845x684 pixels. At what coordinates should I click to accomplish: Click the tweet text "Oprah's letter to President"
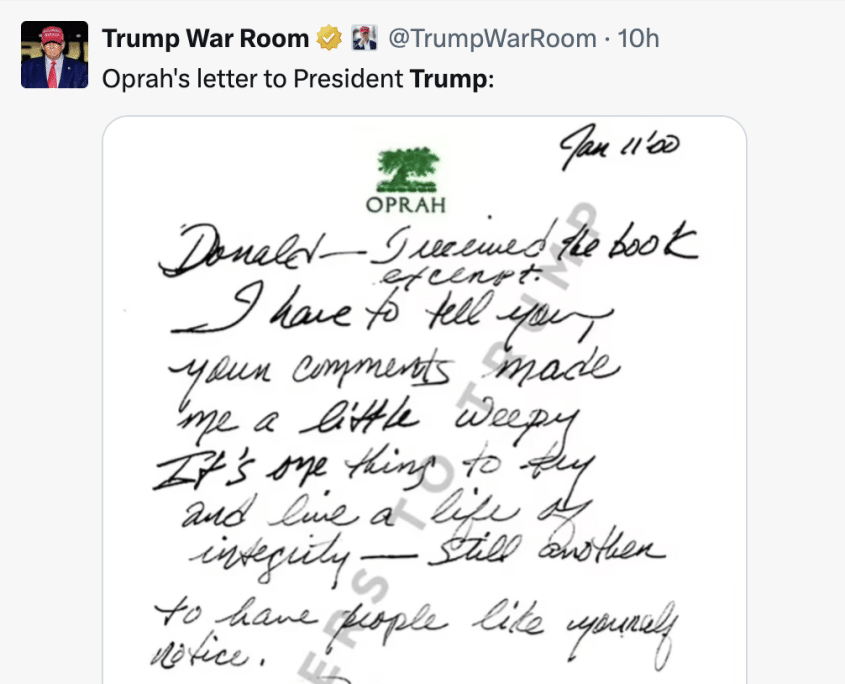(254, 78)
